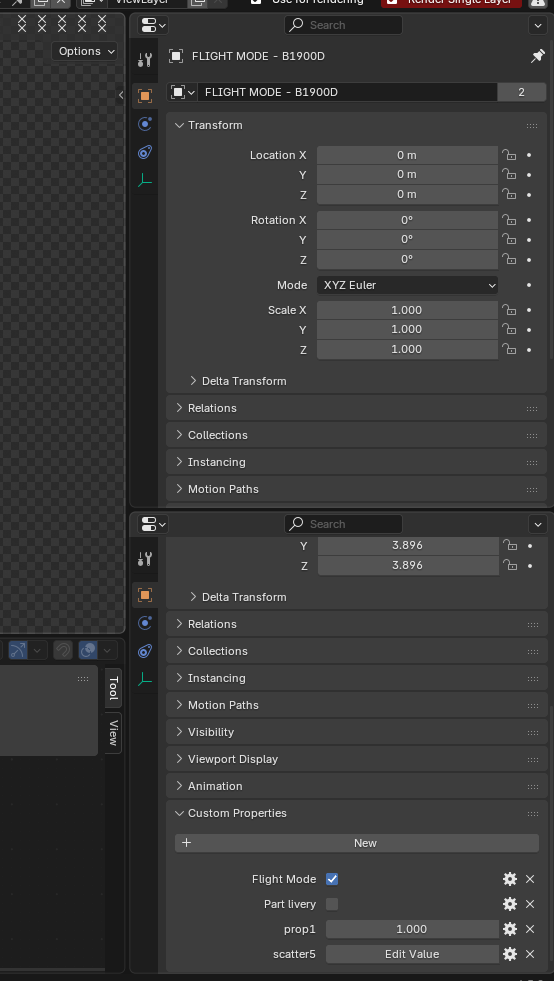The height and width of the screenshot is (981, 554).
Task: Click the user count button showing 2
Action: coord(521,93)
